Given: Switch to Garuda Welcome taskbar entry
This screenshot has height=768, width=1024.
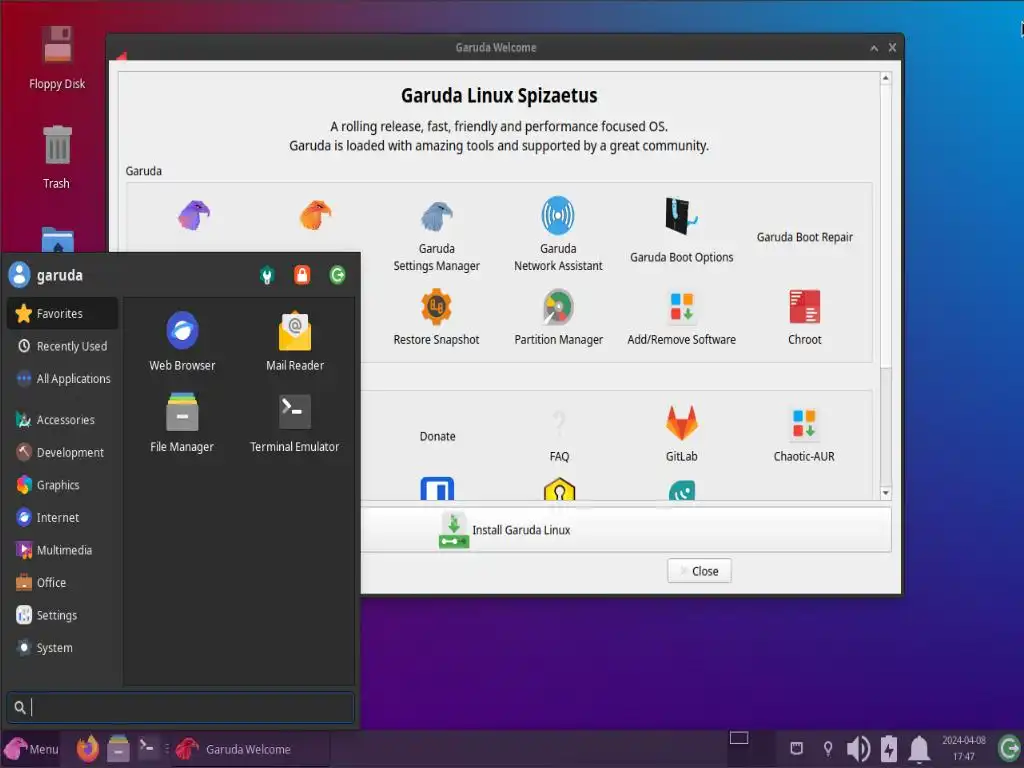Looking at the screenshot, I should pyautogui.click(x=251, y=749).
